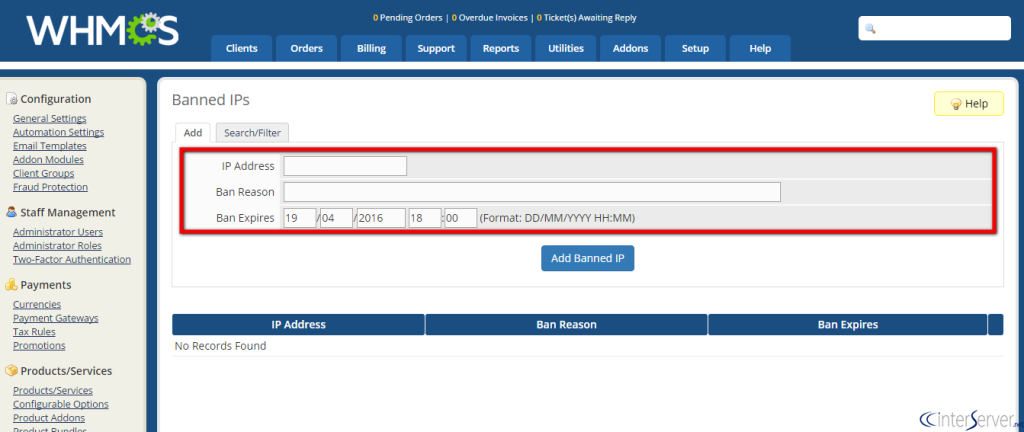Image resolution: width=1024 pixels, height=432 pixels.
Task: Open the Reports menu tab
Action: click(501, 48)
